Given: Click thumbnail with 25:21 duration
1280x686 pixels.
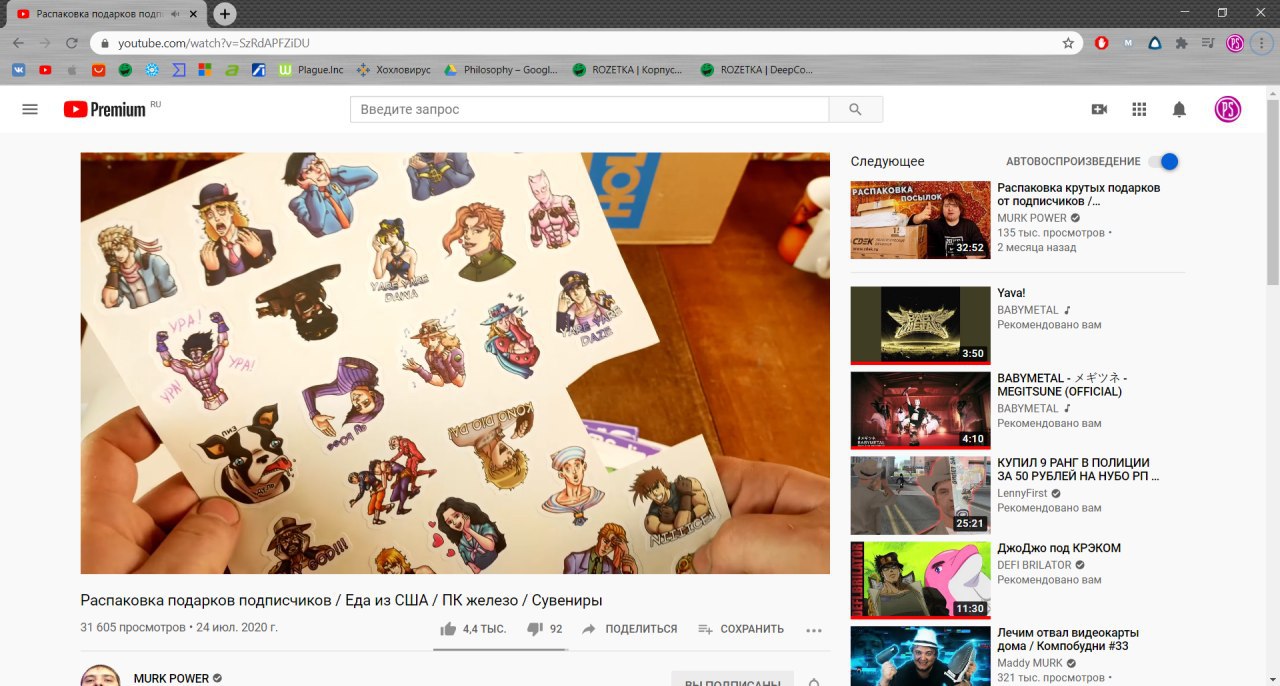Looking at the screenshot, I should pos(920,495).
